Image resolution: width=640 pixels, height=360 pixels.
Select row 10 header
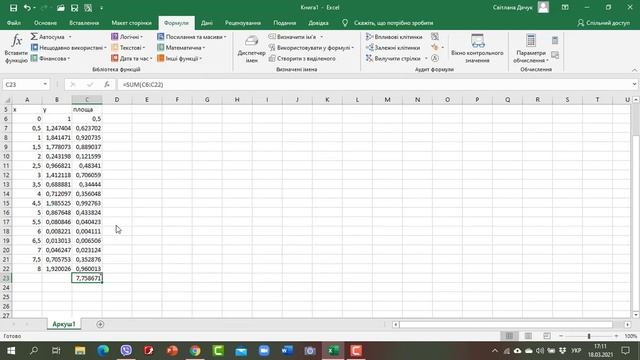(6, 156)
